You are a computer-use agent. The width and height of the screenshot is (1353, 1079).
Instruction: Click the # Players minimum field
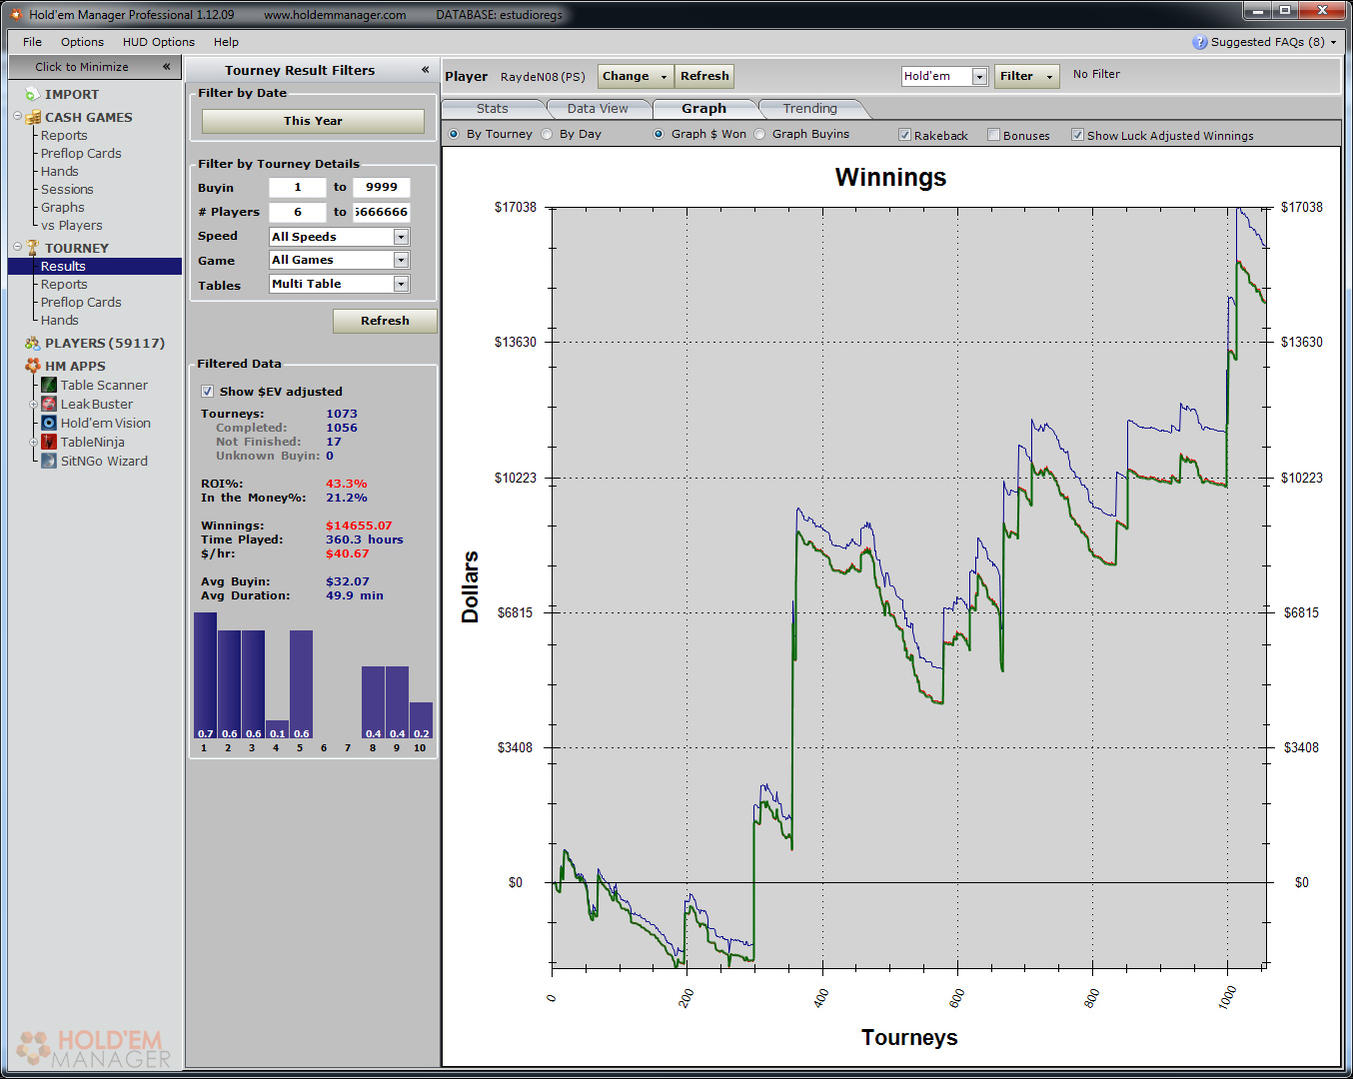click(297, 212)
